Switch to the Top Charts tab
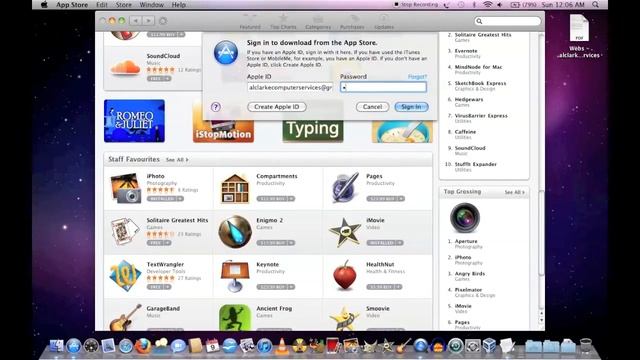This screenshot has width=640, height=360. pyautogui.click(x=283, y=22)
